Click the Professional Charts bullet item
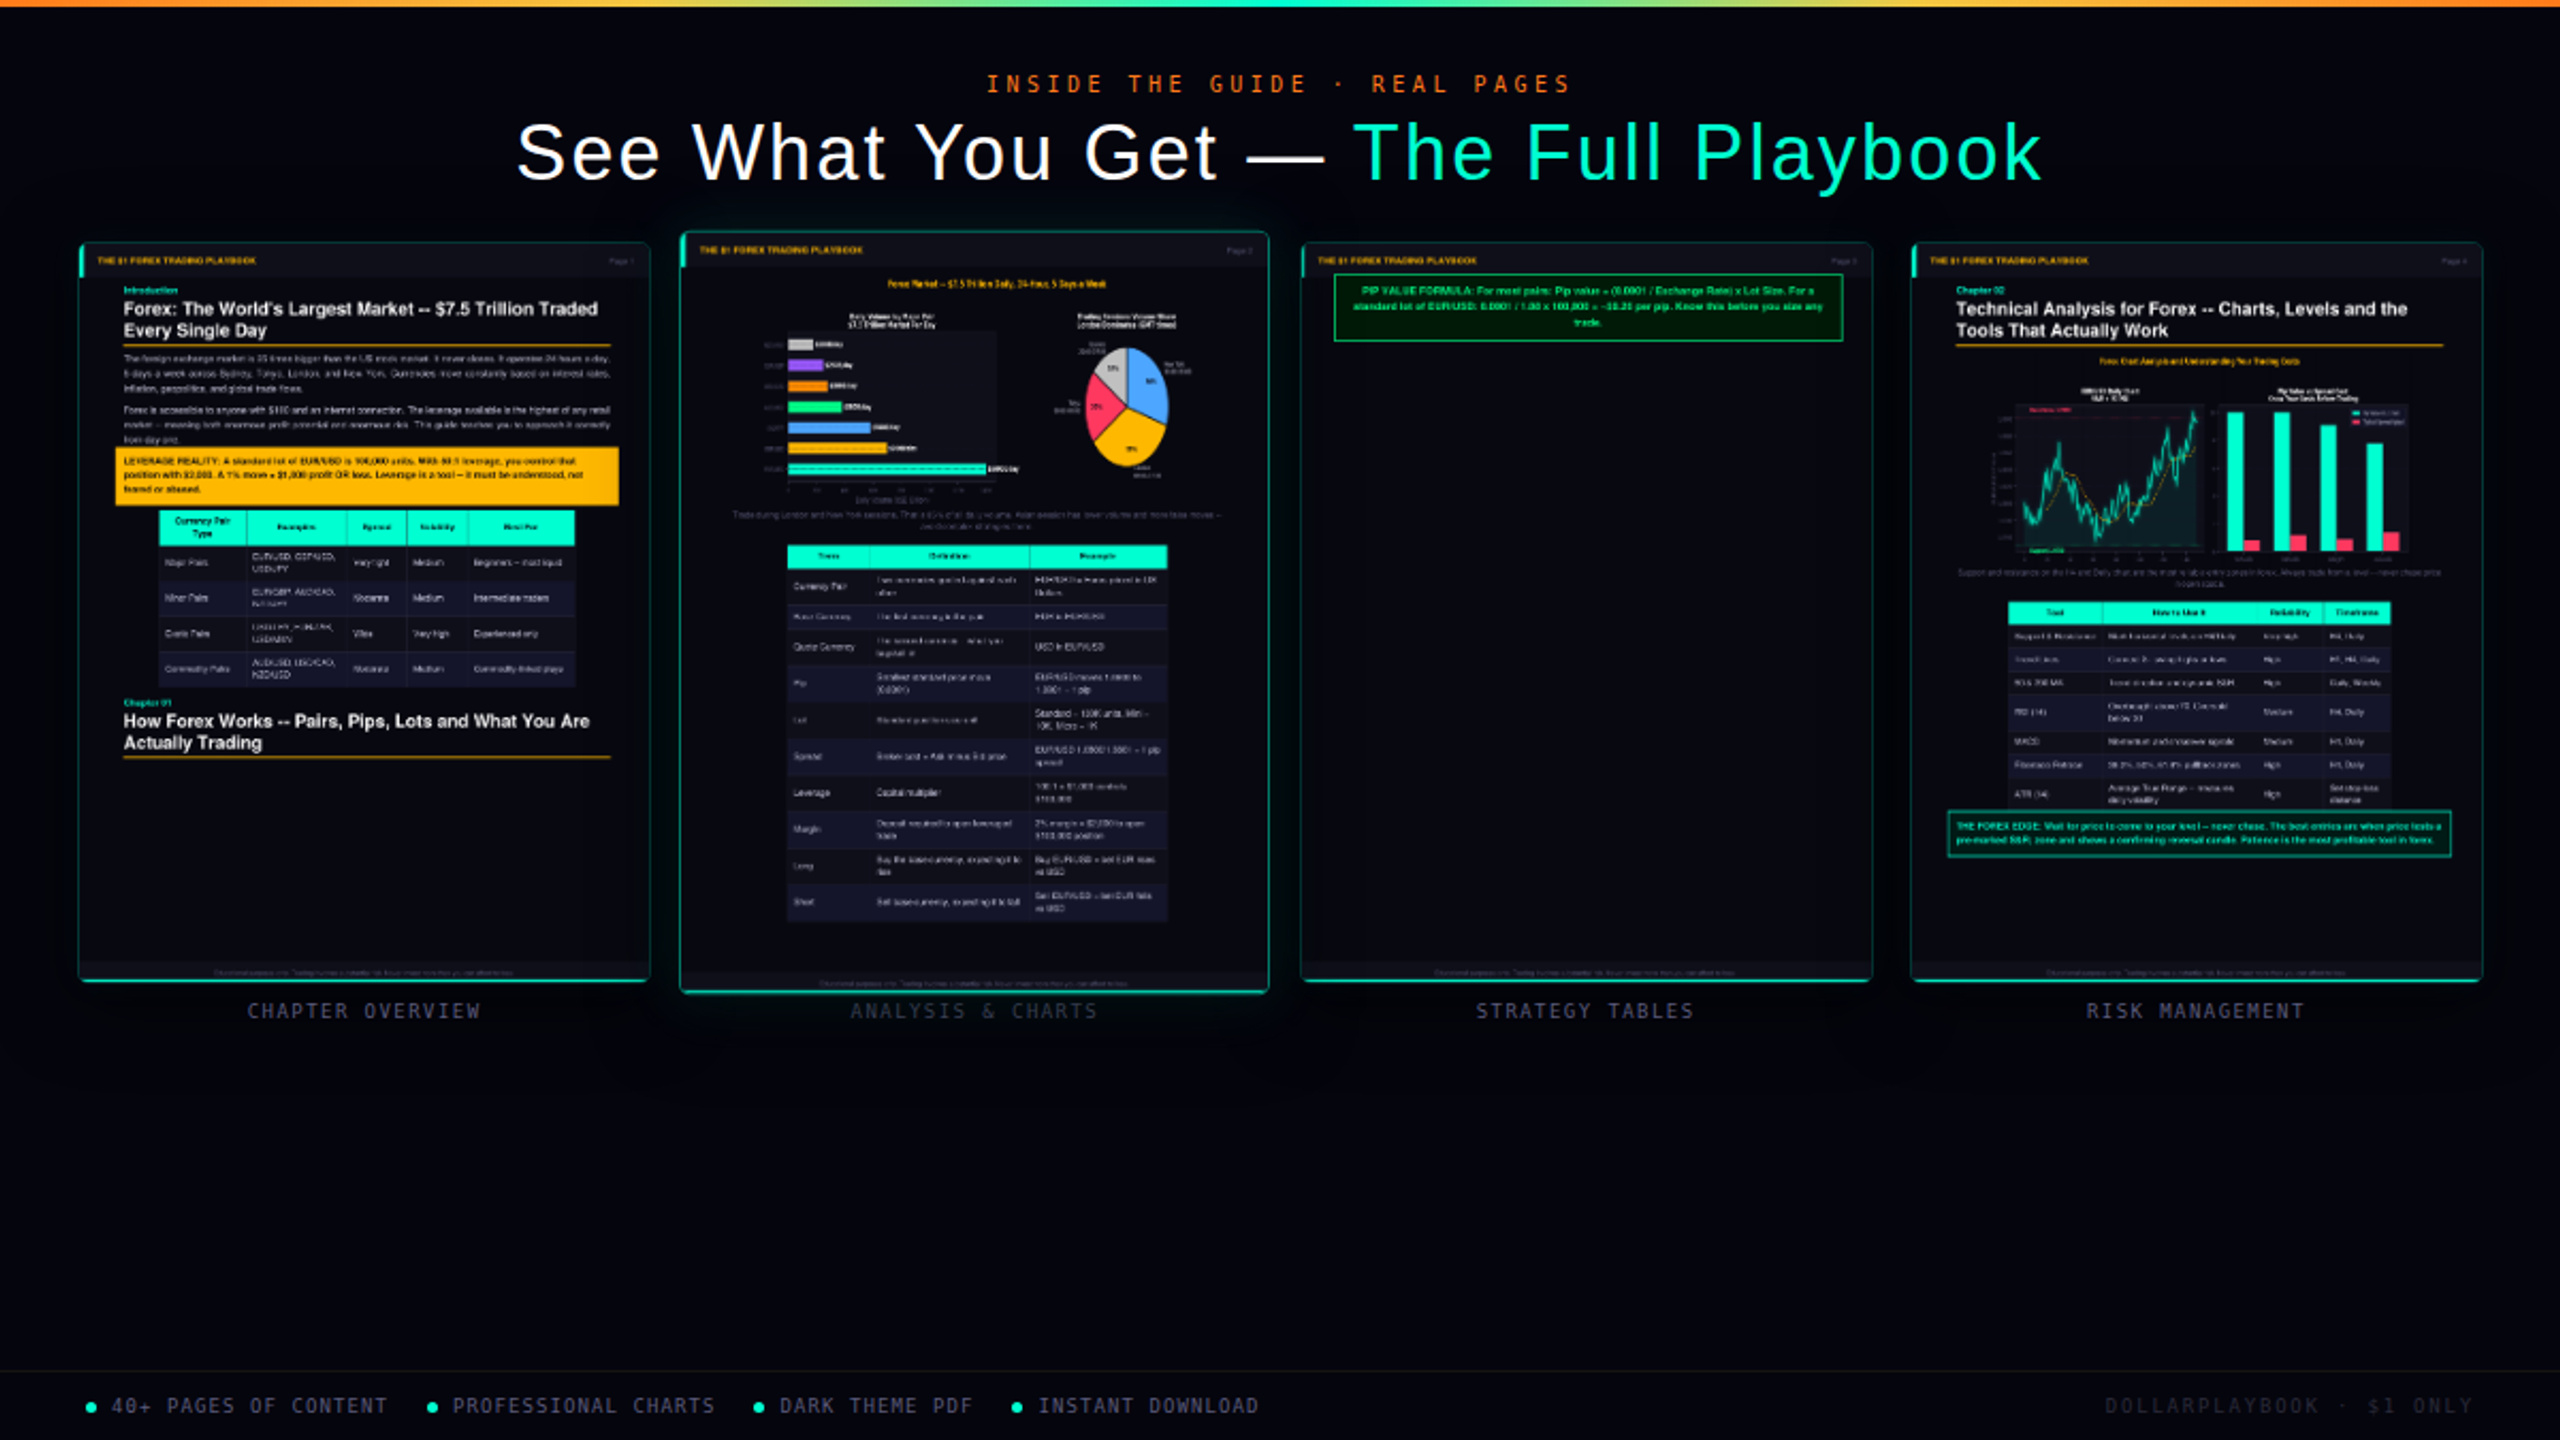The image size is (2560, 1440). pyautogui.click(x=571, y=1406)
